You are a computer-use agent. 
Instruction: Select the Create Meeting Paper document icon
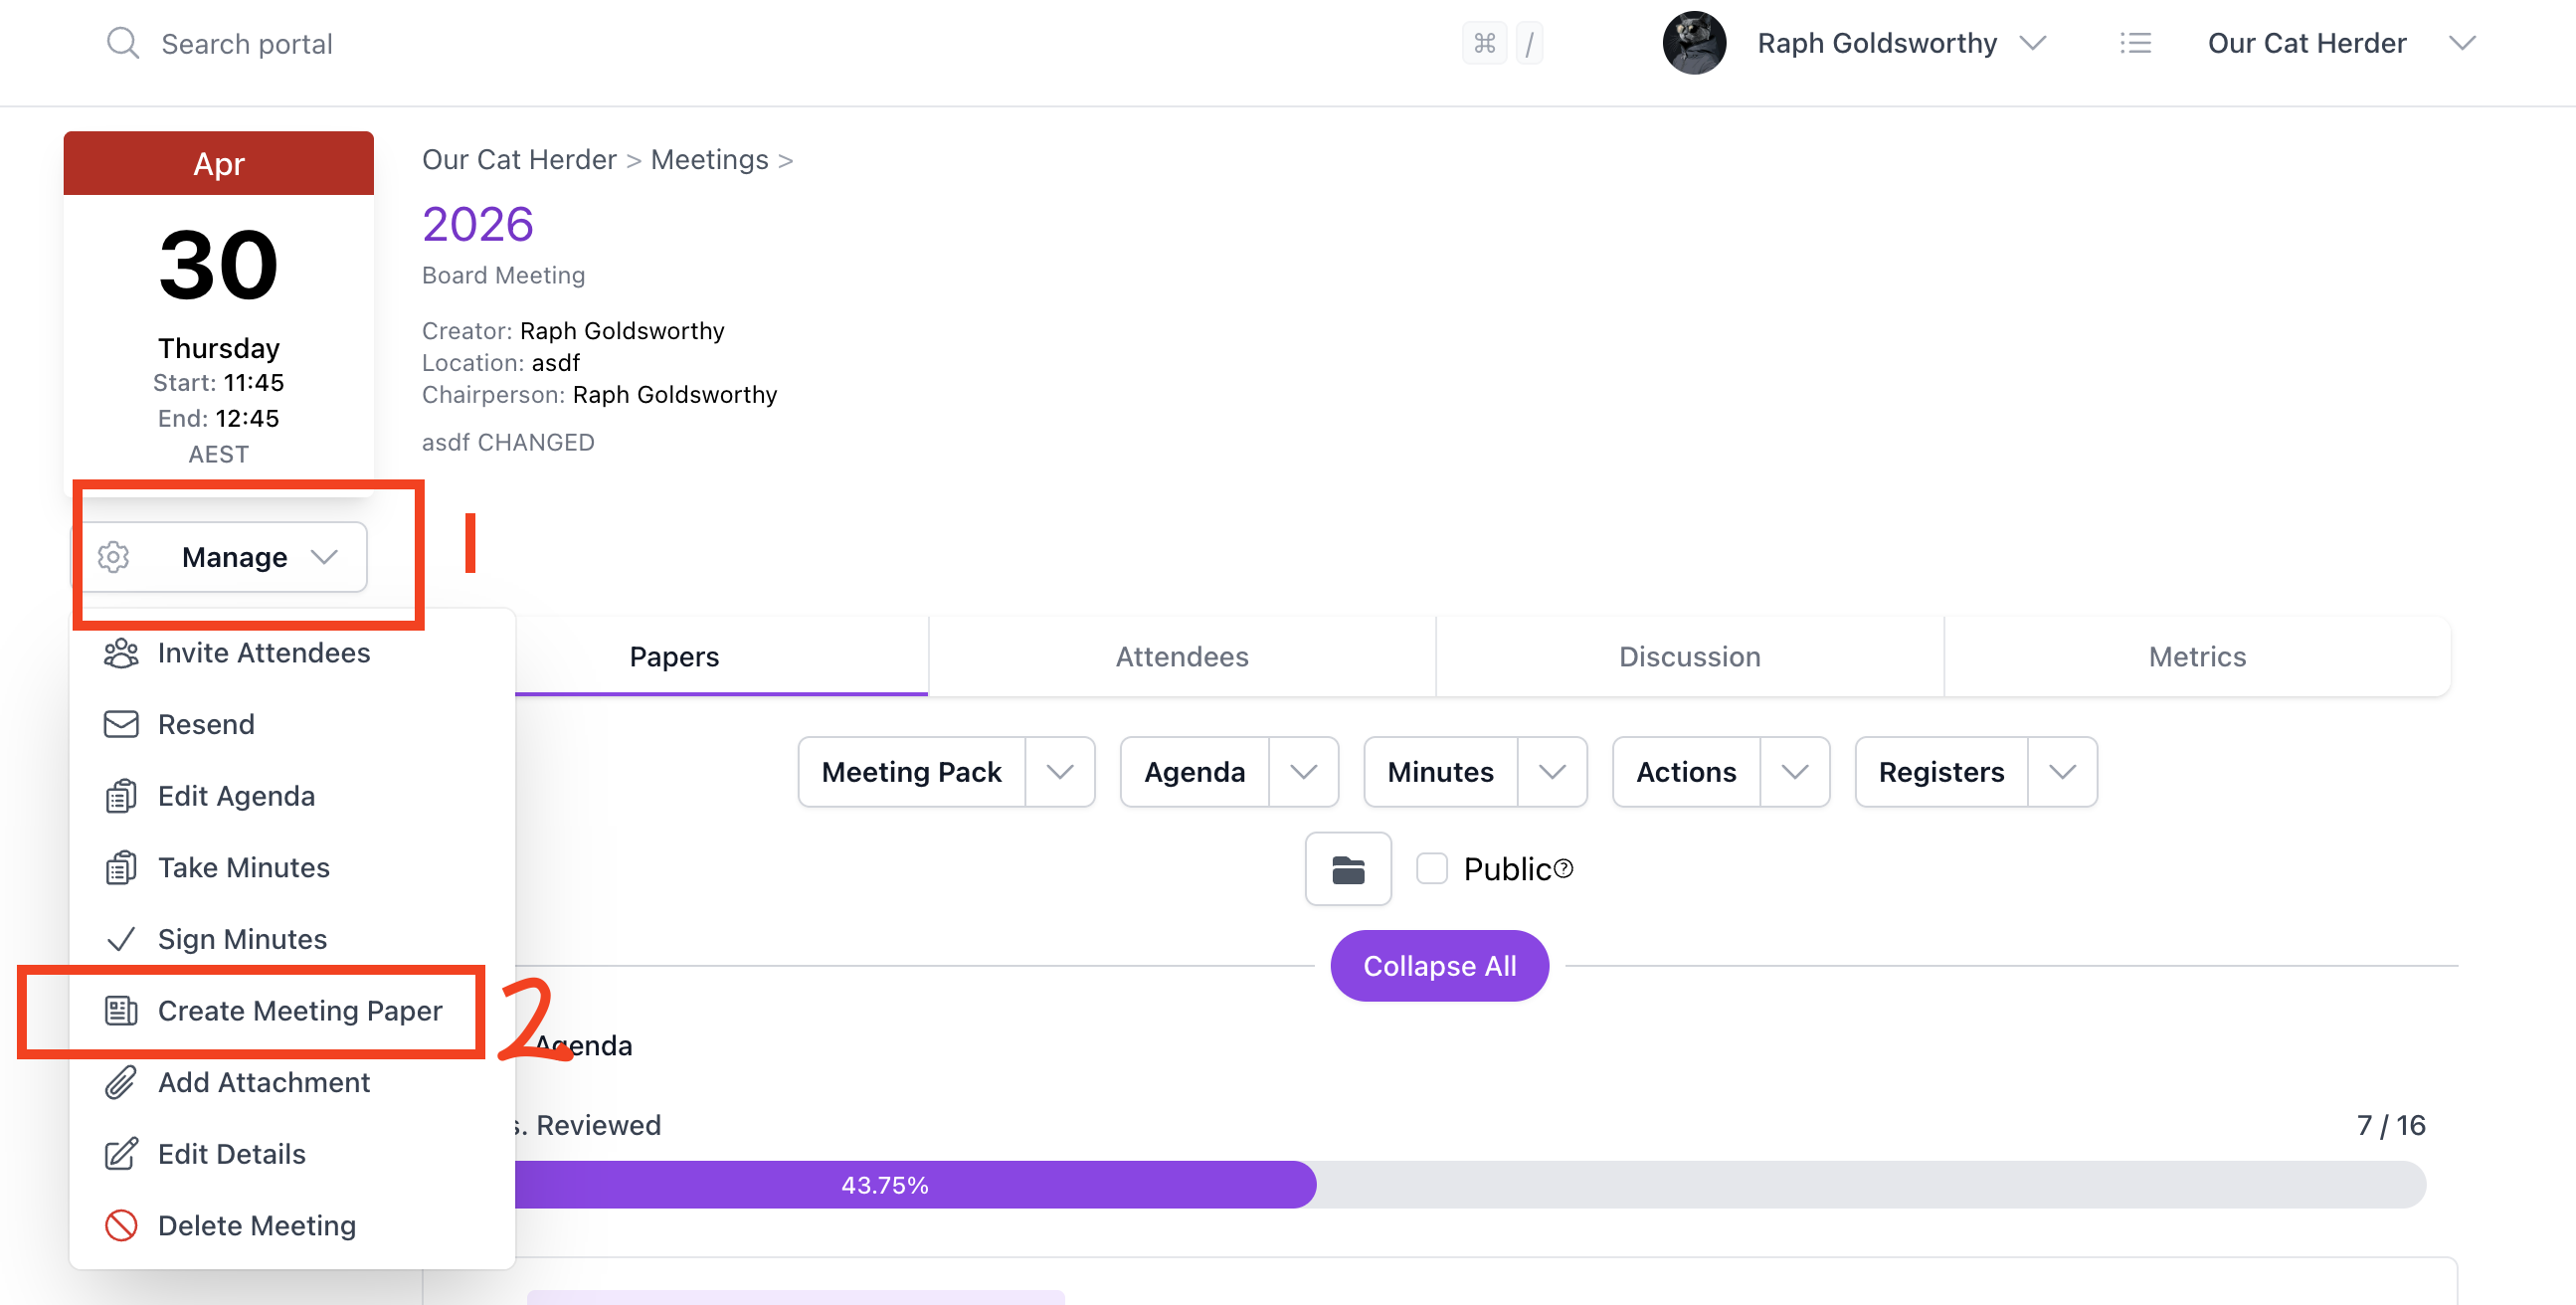point(121,1010)
